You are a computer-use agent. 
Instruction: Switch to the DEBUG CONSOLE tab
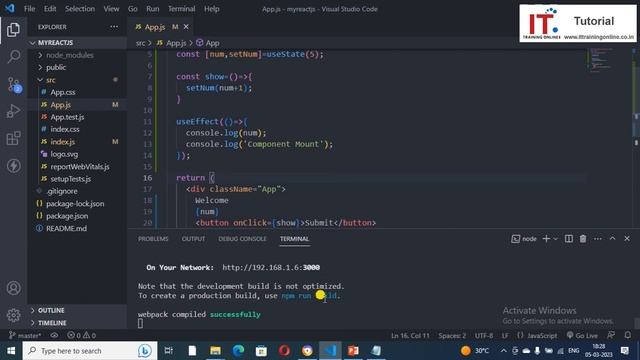[242, 239]
